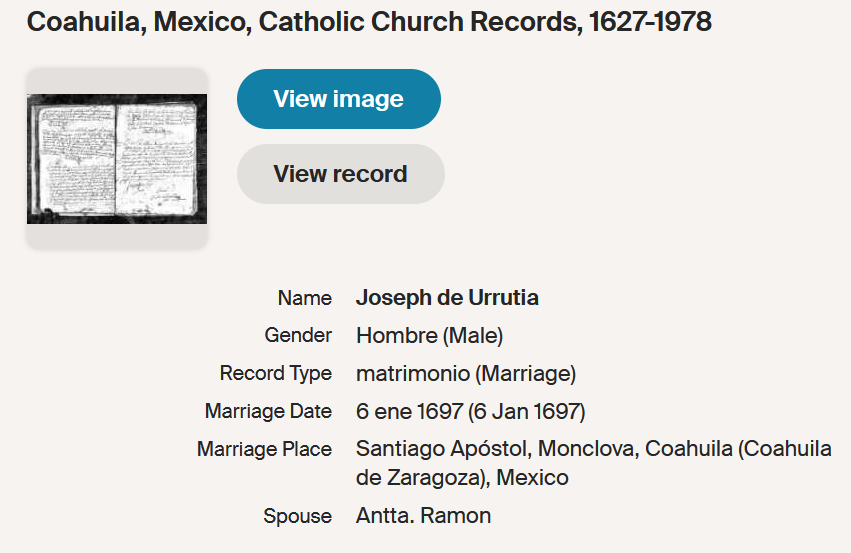Image resolution: width=851 pixels, height=553 pixels.
Task: Click the Gender field label
Action: pyautogui.click(x=298, y=336)
